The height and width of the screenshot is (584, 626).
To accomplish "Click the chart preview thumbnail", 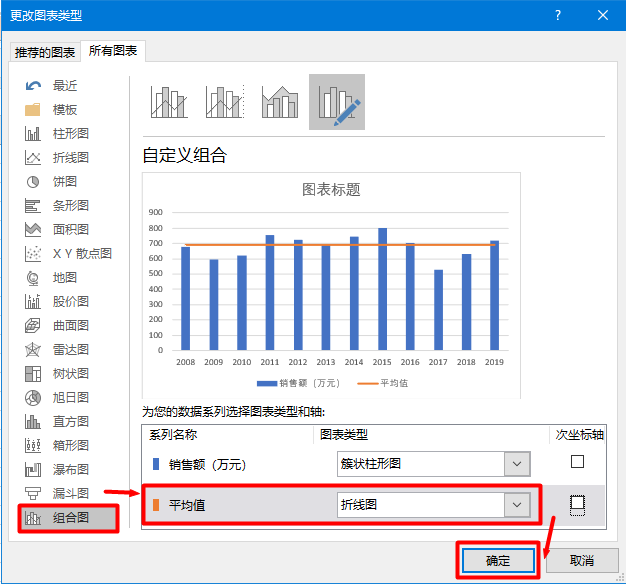I will (331, 285).
